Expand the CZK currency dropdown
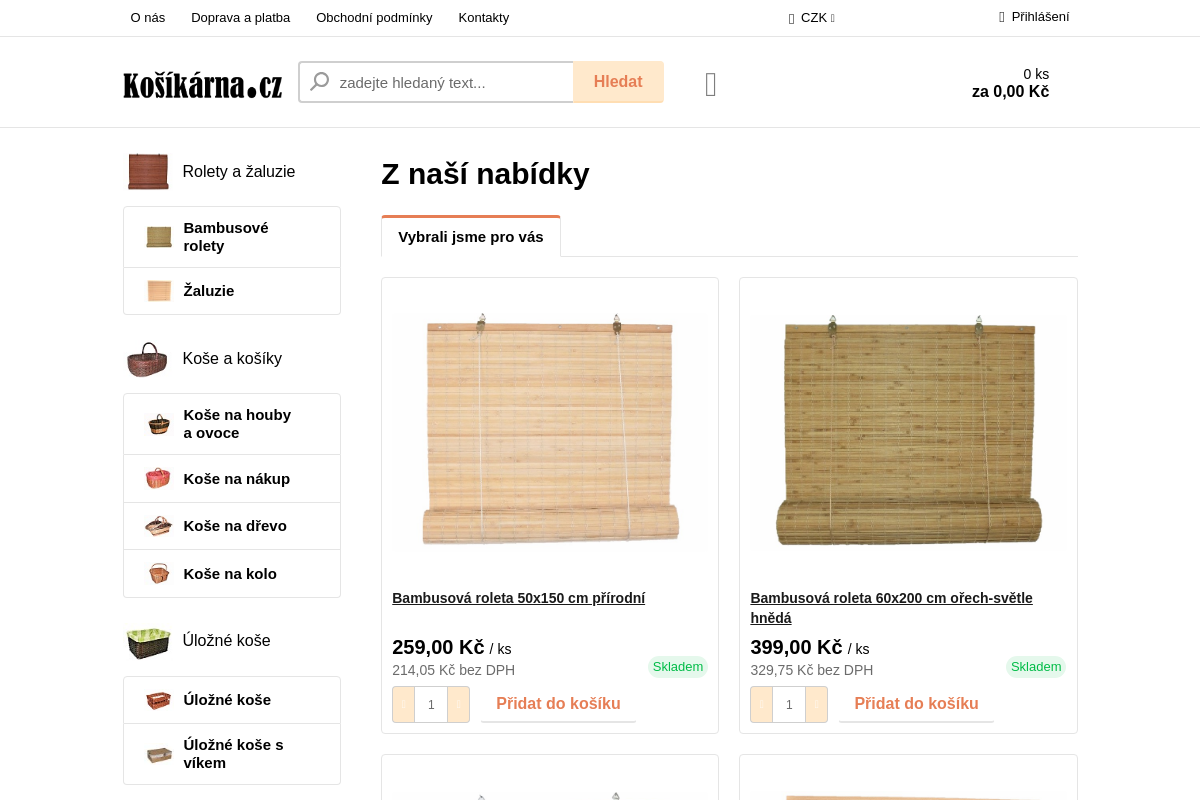Image resolution: width=1200 pixels, height=800 pixels. click(813, 18)
